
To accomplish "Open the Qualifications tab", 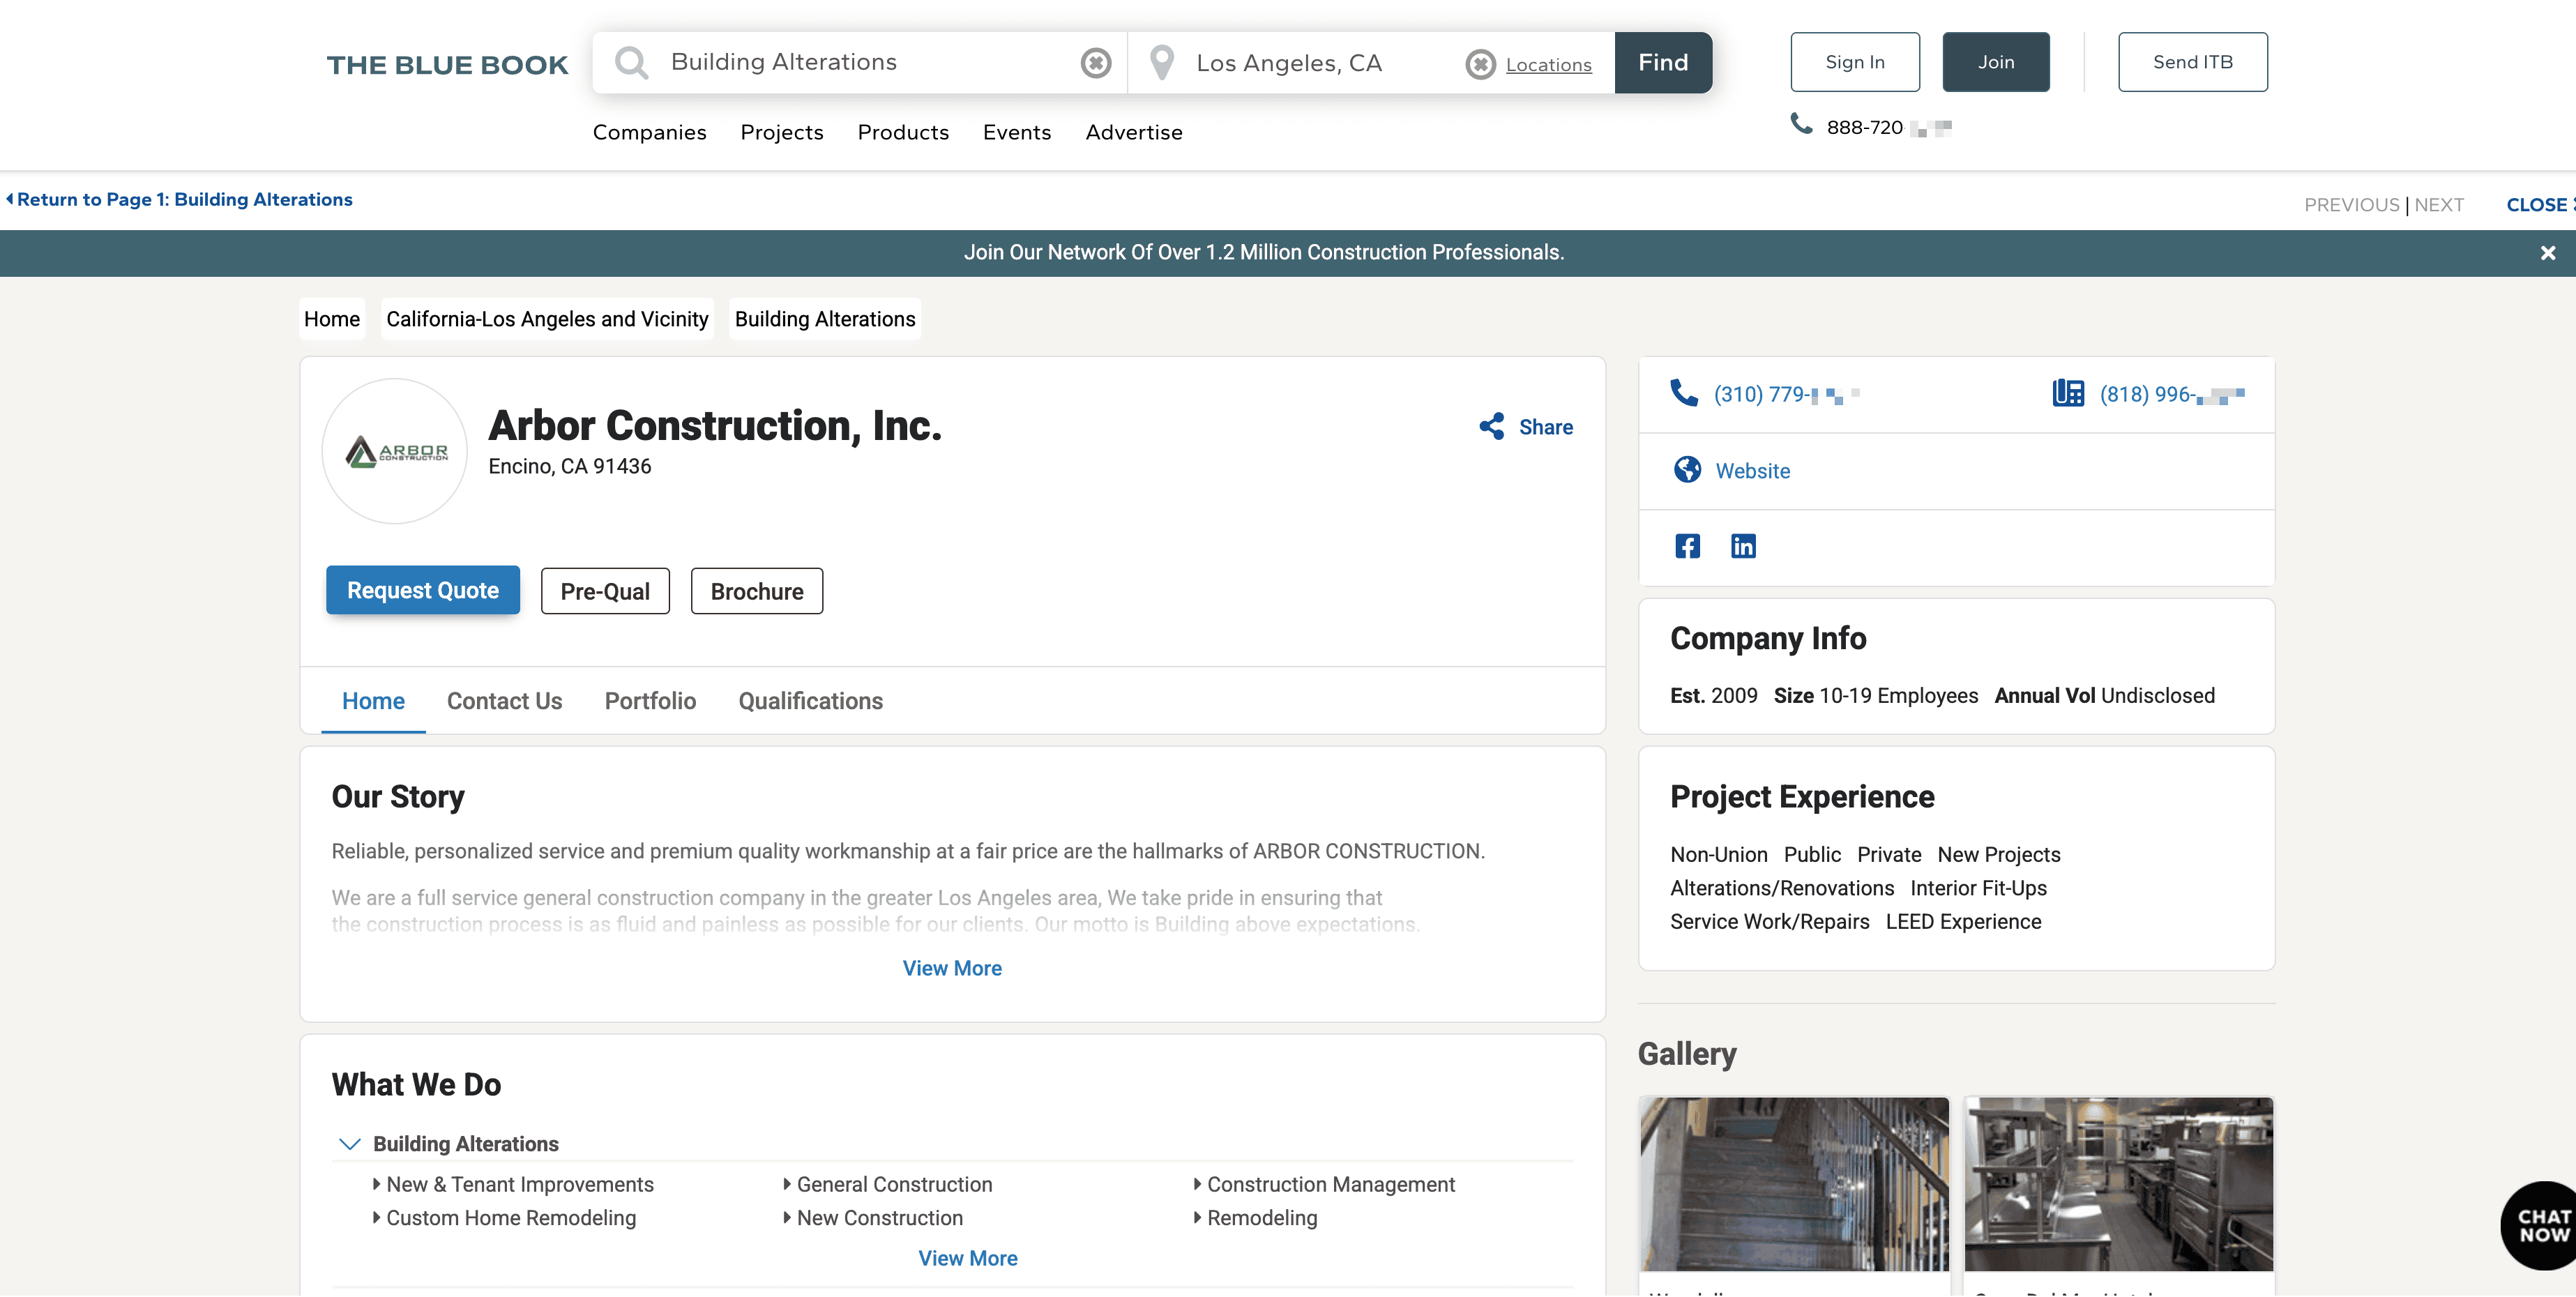I will click(x=810, y=701).
